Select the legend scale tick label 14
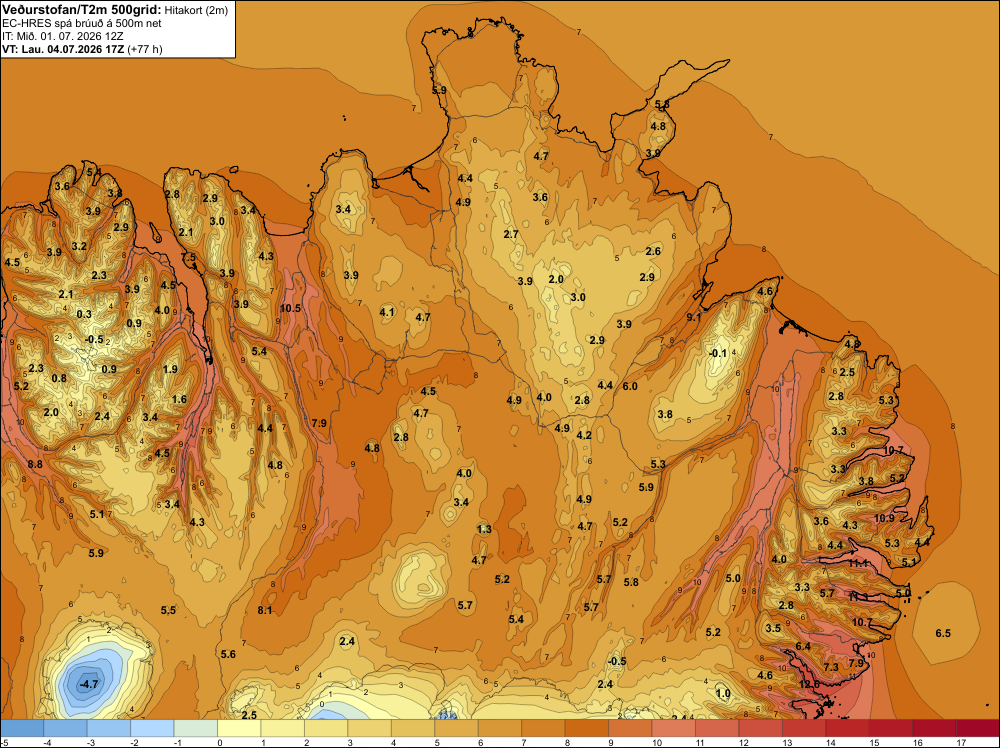 830,743
